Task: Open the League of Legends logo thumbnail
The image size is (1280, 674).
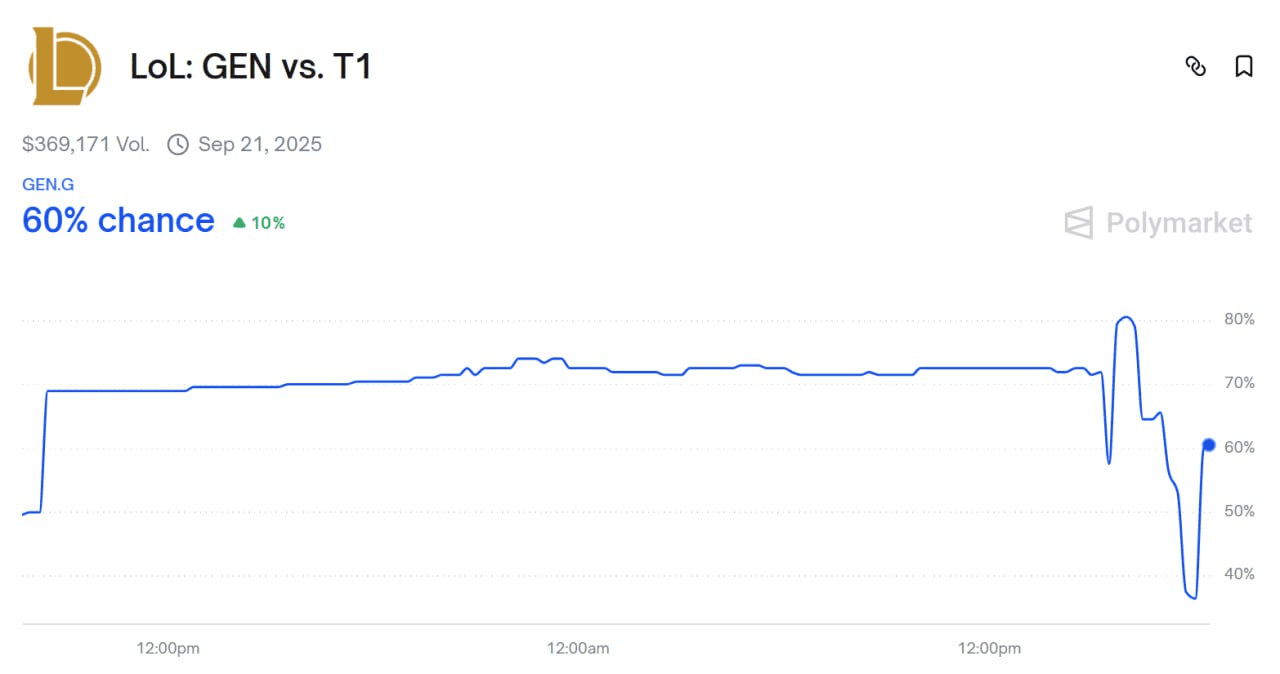Action: [x=65, y=66]
